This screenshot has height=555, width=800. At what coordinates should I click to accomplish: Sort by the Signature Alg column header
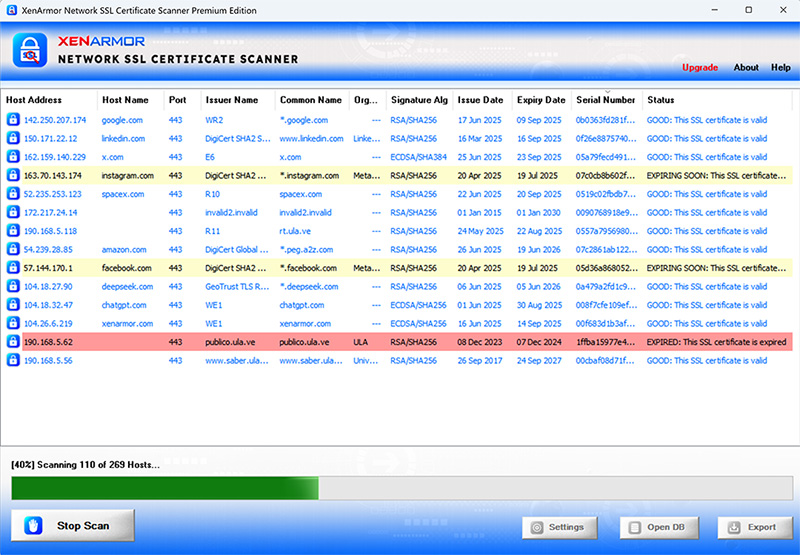click(x=419, y=100)
